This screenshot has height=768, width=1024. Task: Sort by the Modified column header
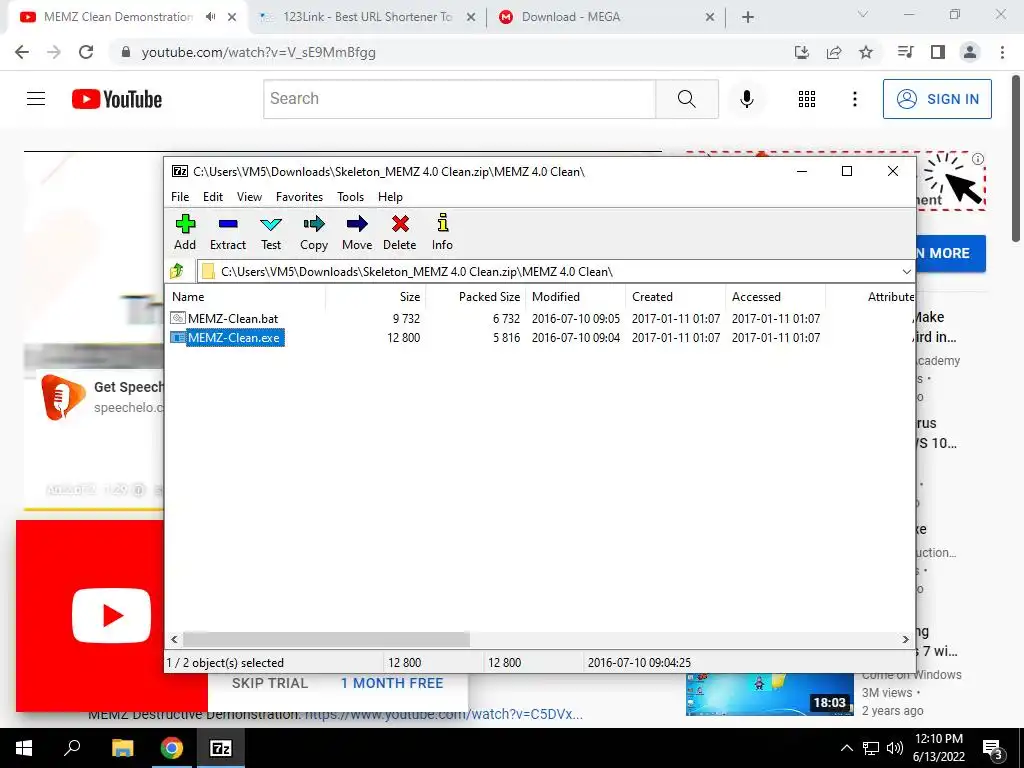(575, 296)
